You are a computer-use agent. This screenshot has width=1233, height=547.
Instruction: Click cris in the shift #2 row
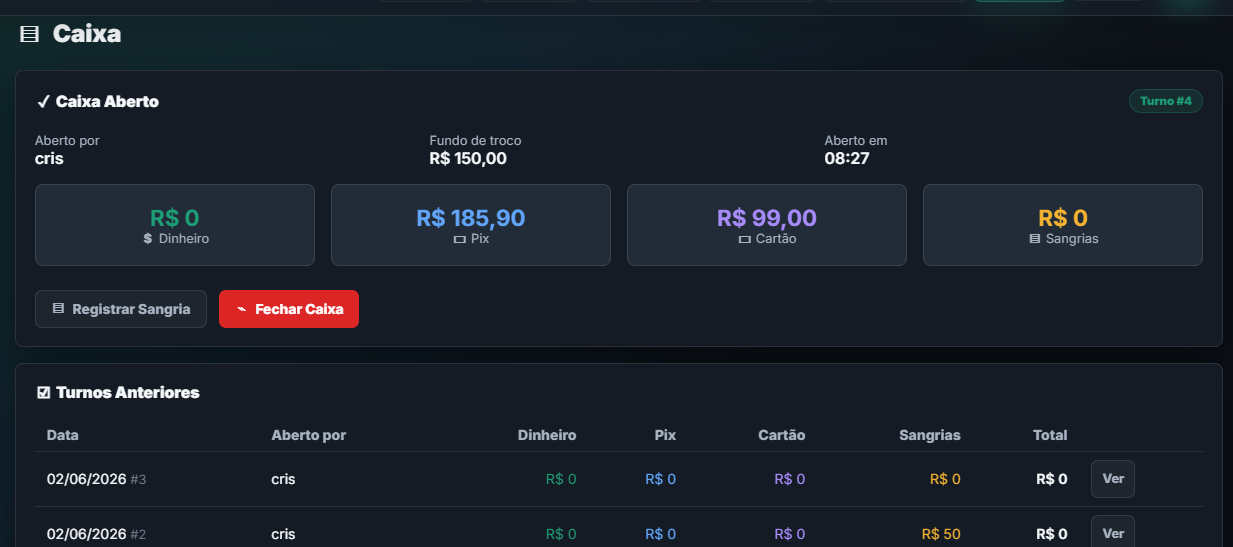coord(283,534)
